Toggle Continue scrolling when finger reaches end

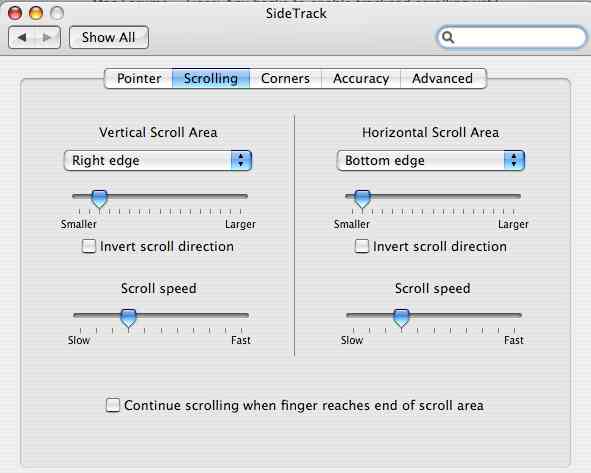coord(113,405)
